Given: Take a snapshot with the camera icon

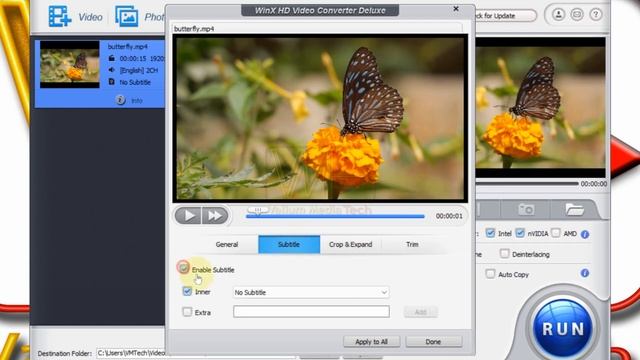Looking at the screenshot, I should [526, 210].
